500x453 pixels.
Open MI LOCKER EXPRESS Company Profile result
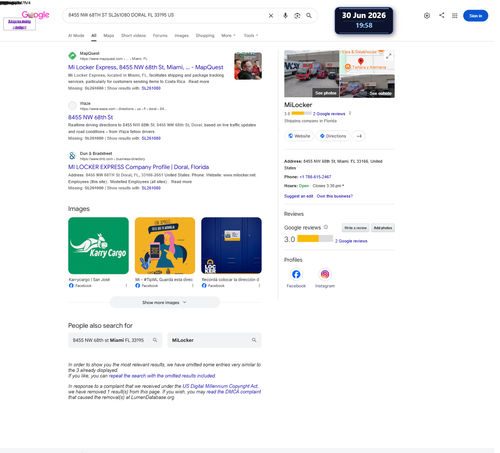coord(138,167)
